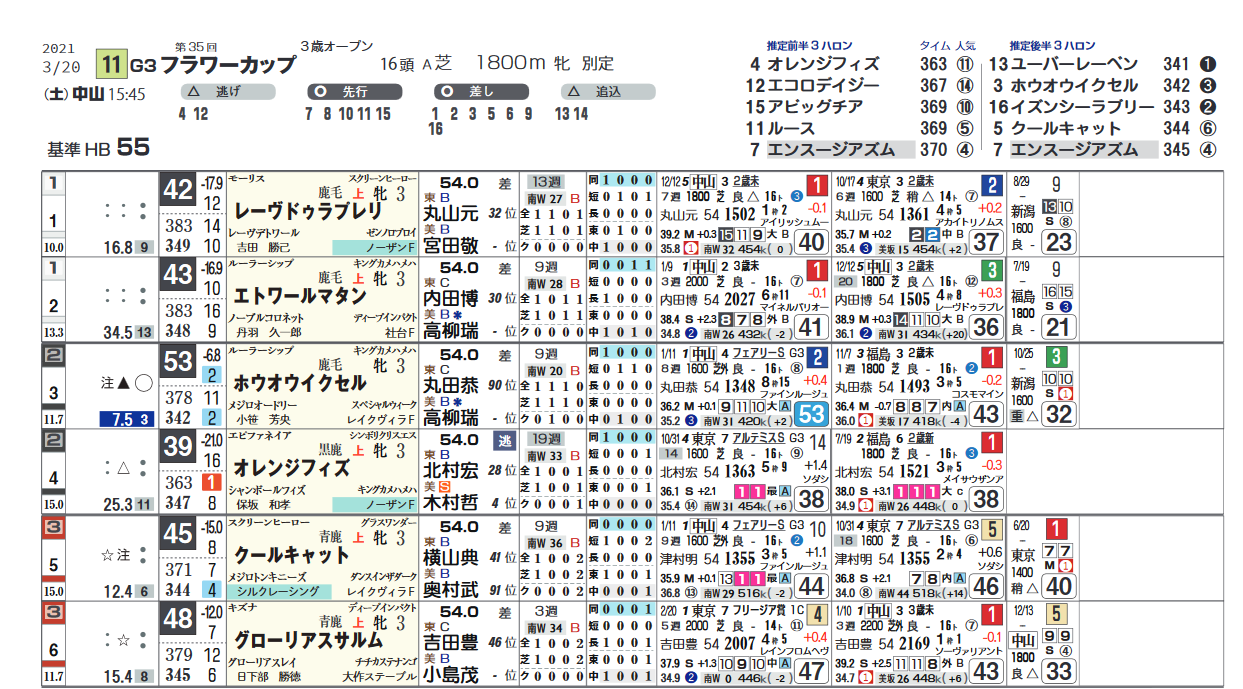Click highlighted エンスージアズム with time 345
Image resolution: width=1243 pixels, height=689 pixels.
tap(1084, 149)
